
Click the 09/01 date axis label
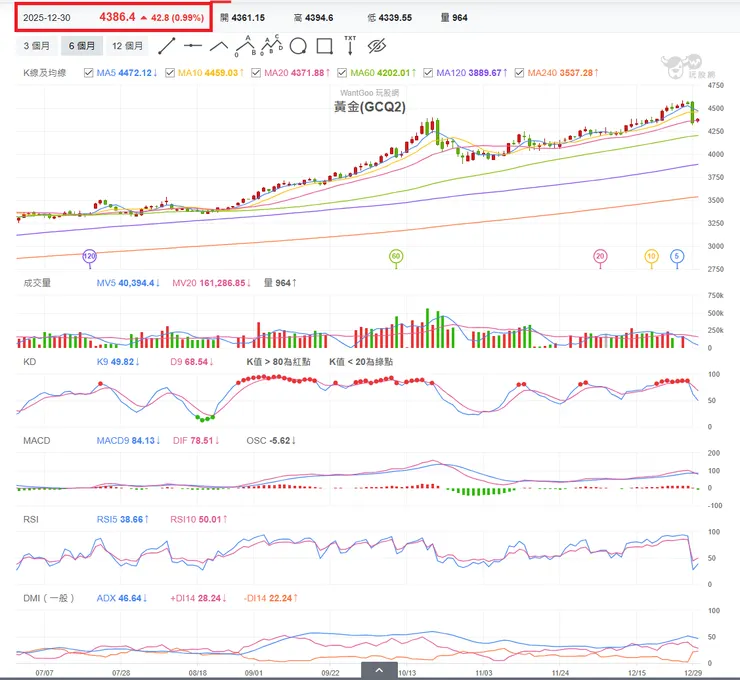point(254,672)
